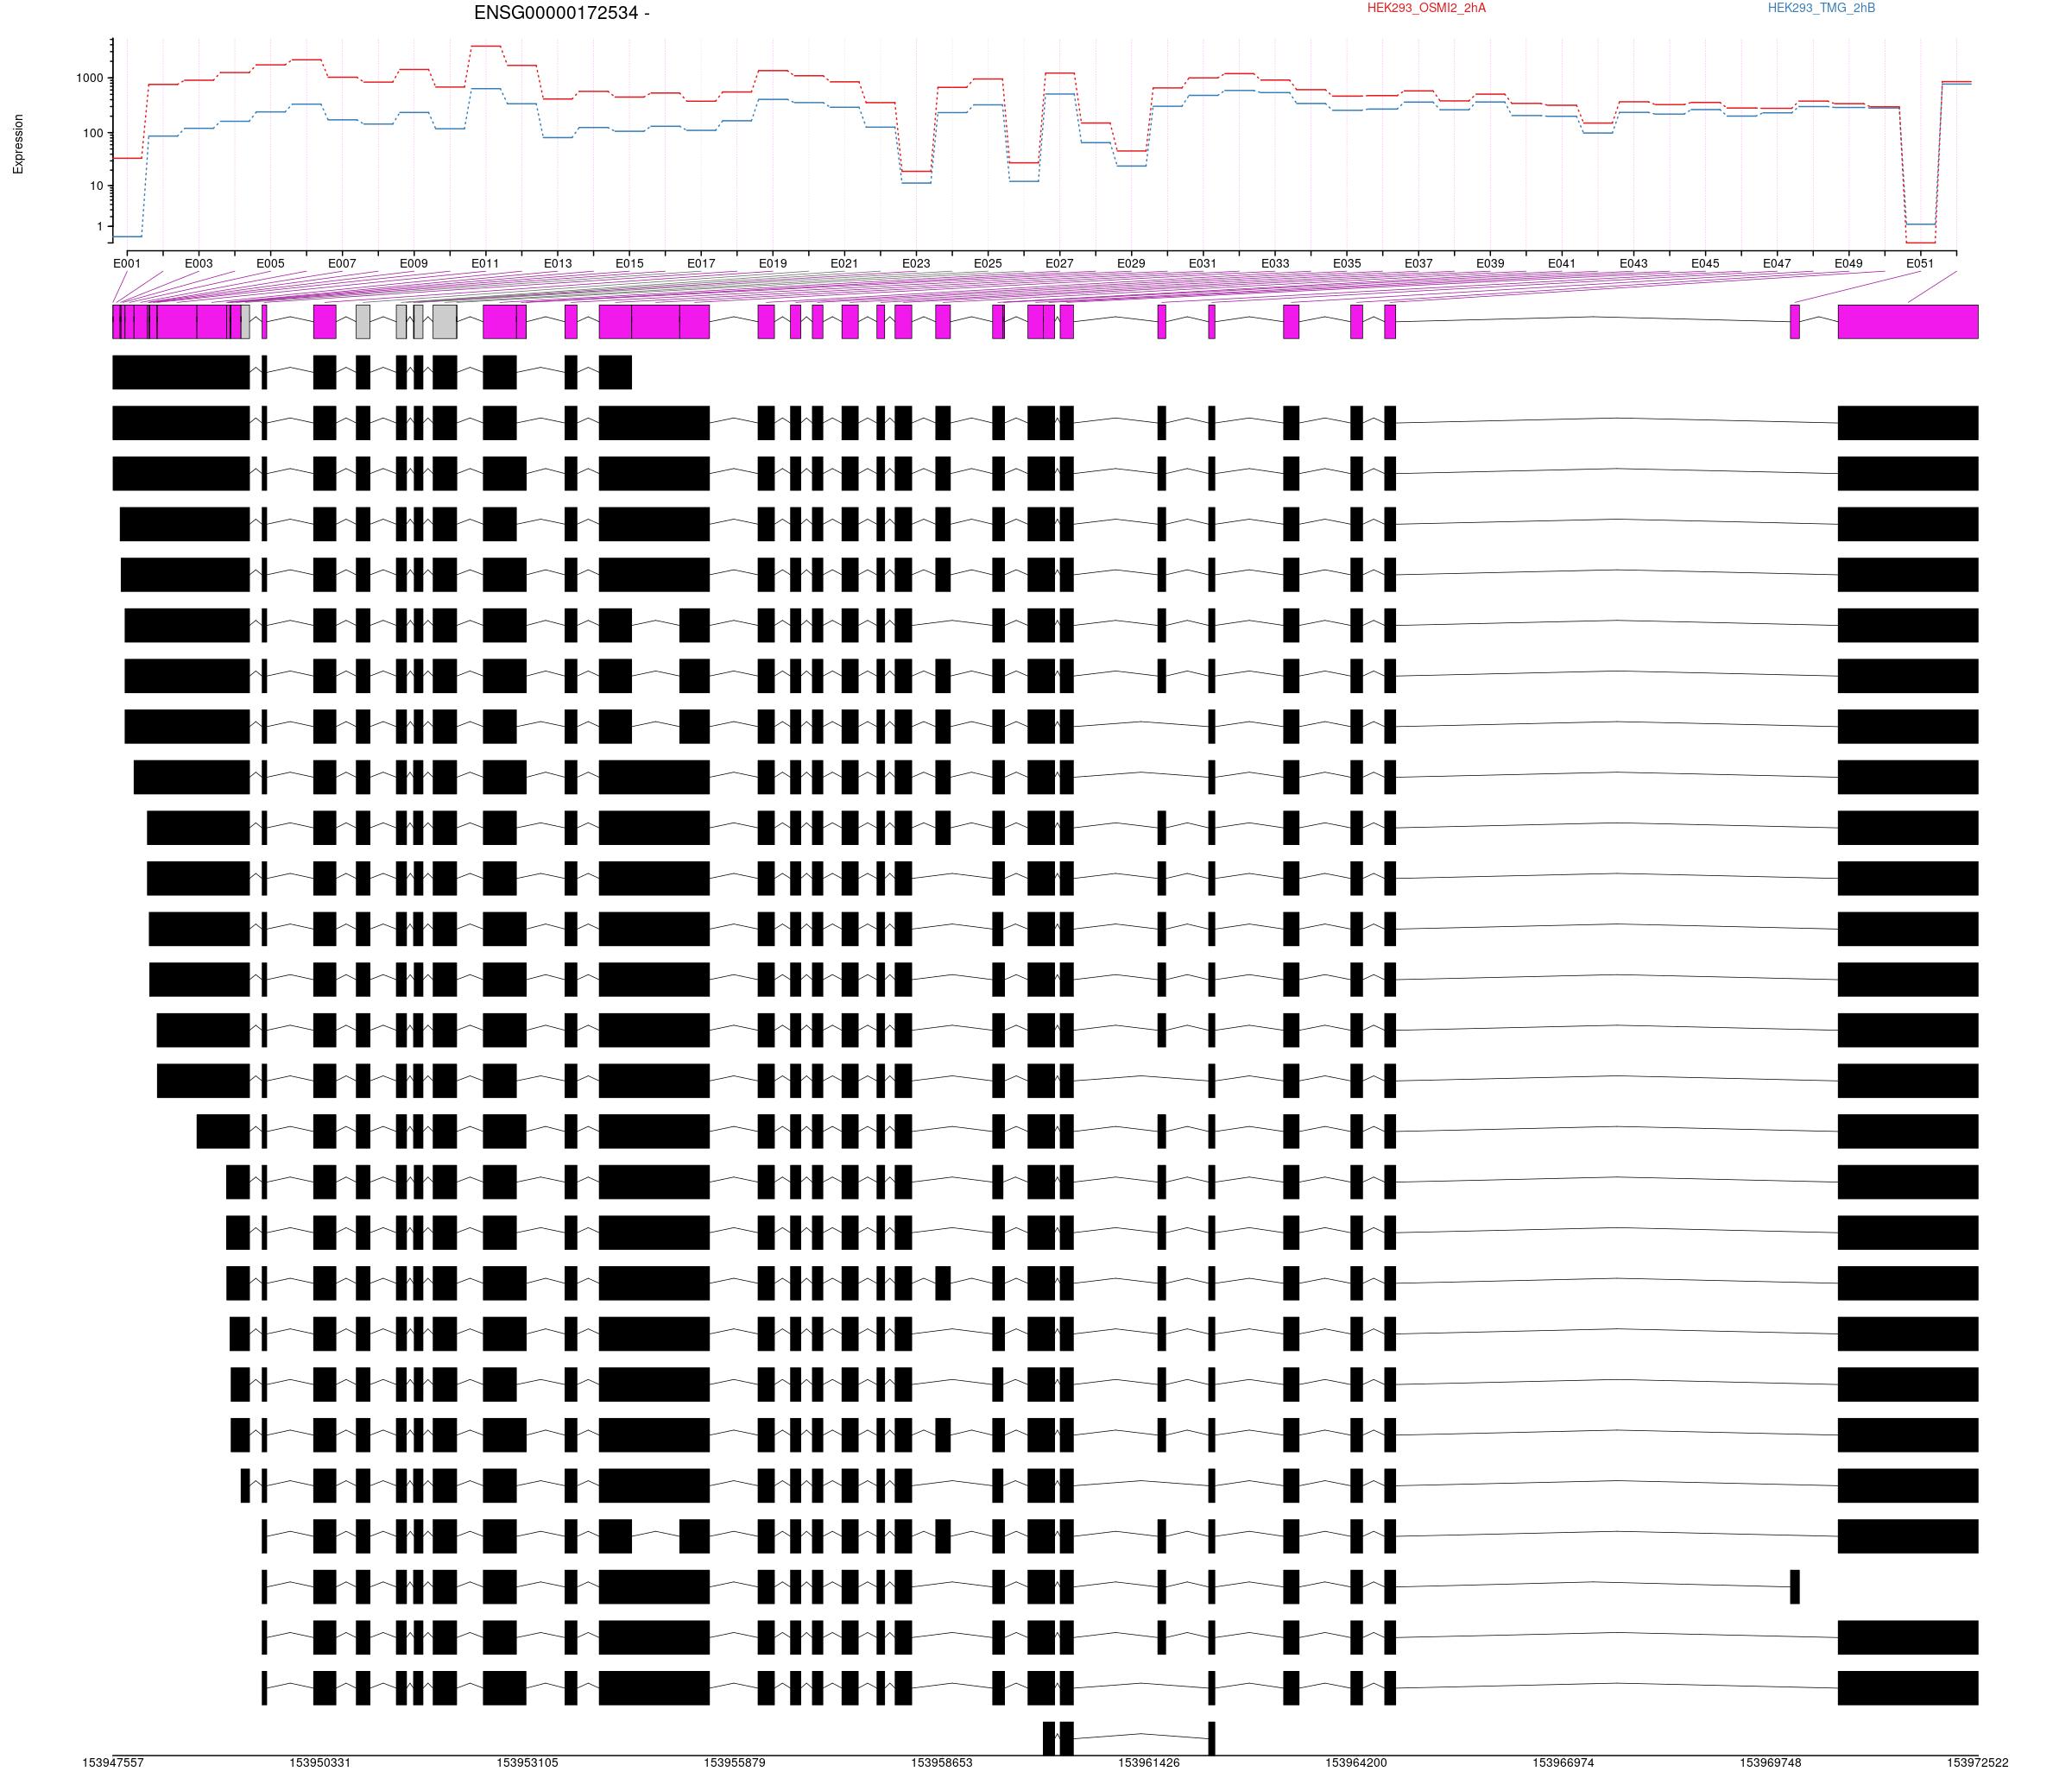The height and width of the screenshot is (1778, 2072).
Task: Click the short three-exon transcript fragment at bottom
Action: click(x=1129, y=1738)
